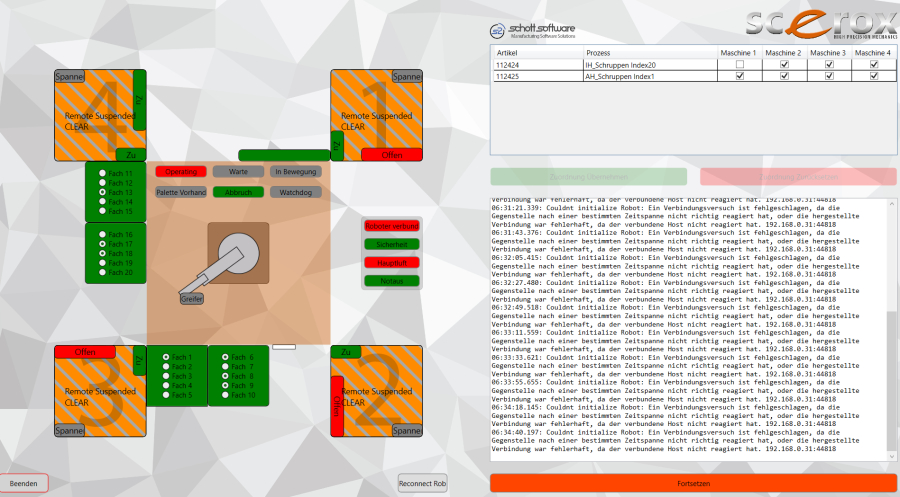Screen dimensions: 900x497
Task: Click the Watchdog status indicator
Action: 295,192
